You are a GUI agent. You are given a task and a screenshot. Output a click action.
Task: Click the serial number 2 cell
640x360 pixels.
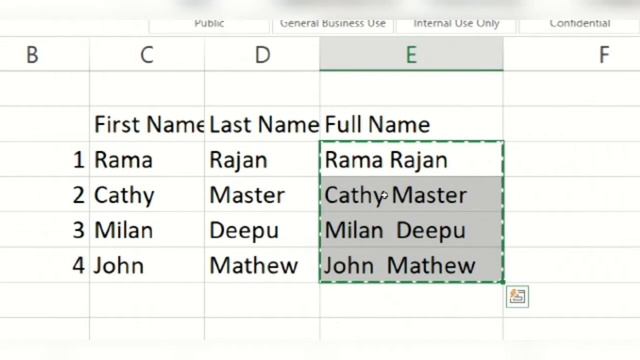[44, 195]
